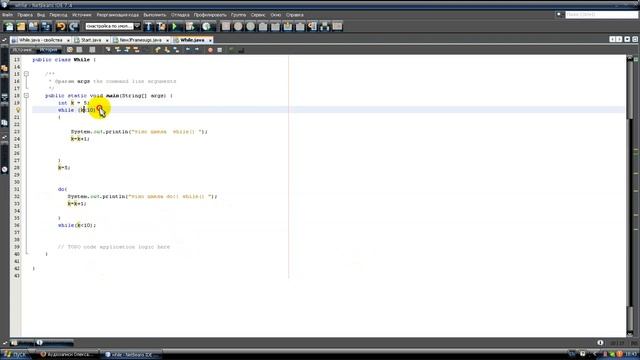The width and height of the screenshot is (640, 360).
Task: Switch to While.java - свойства tab
Action: 40,40
